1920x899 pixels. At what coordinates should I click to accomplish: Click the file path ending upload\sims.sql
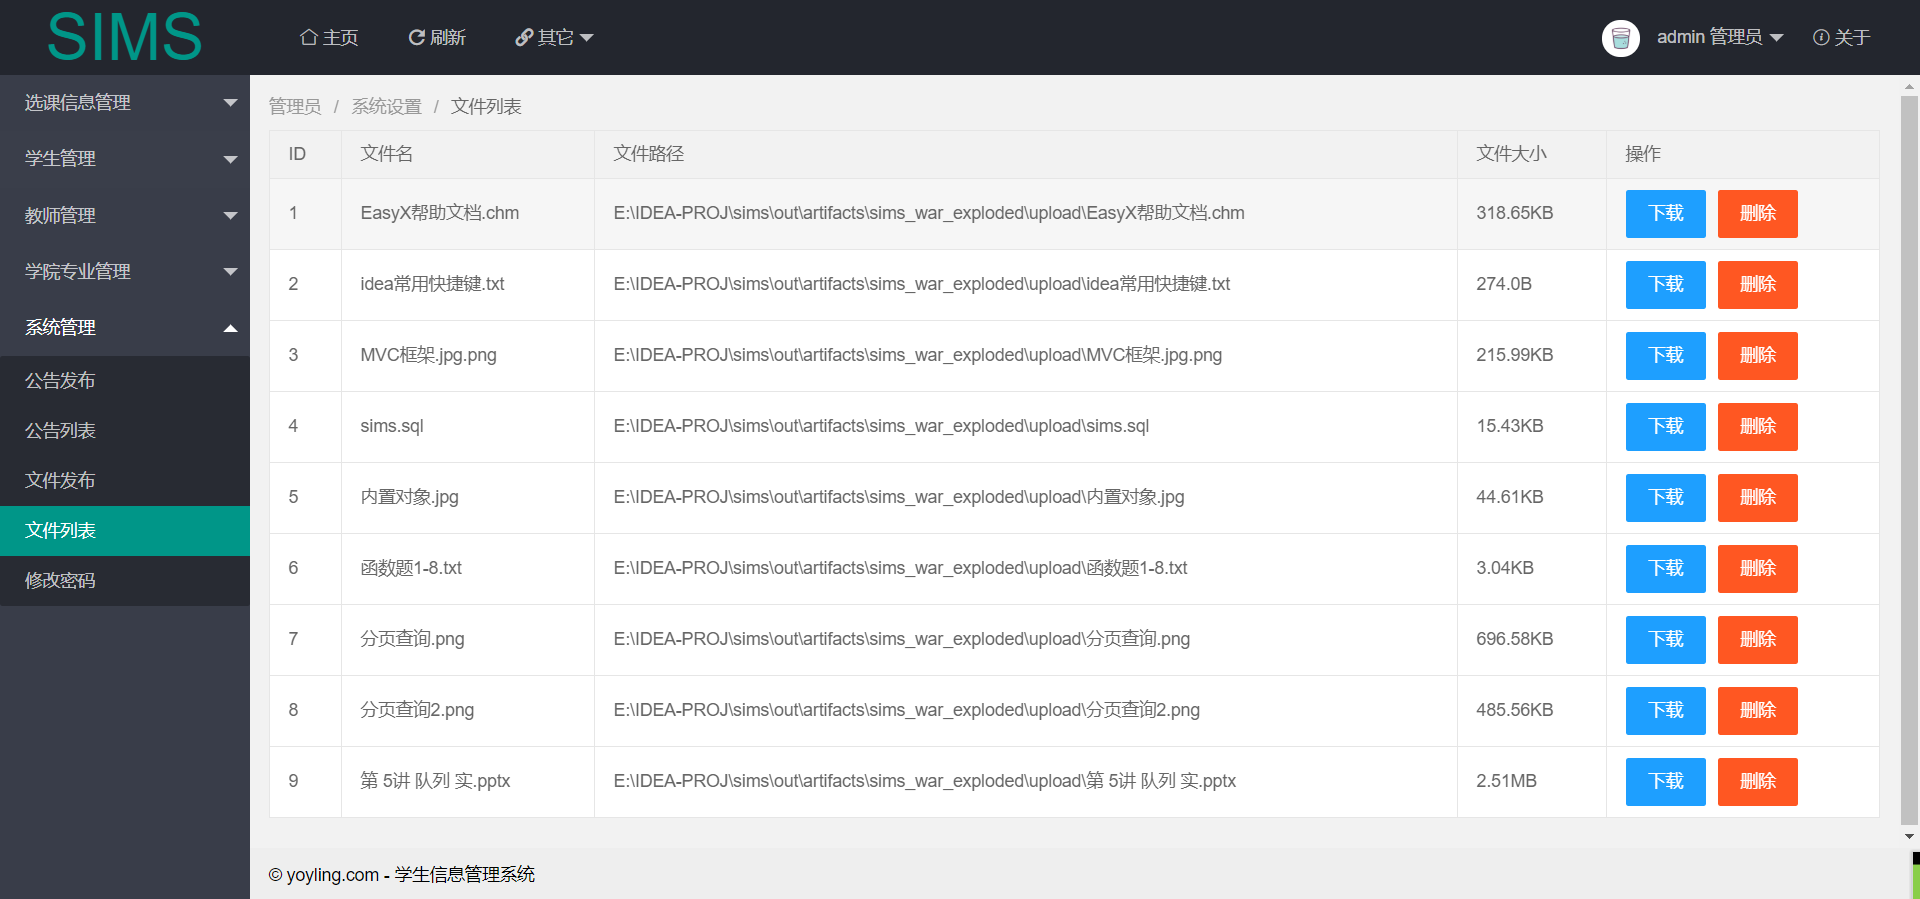pos(881,426)
